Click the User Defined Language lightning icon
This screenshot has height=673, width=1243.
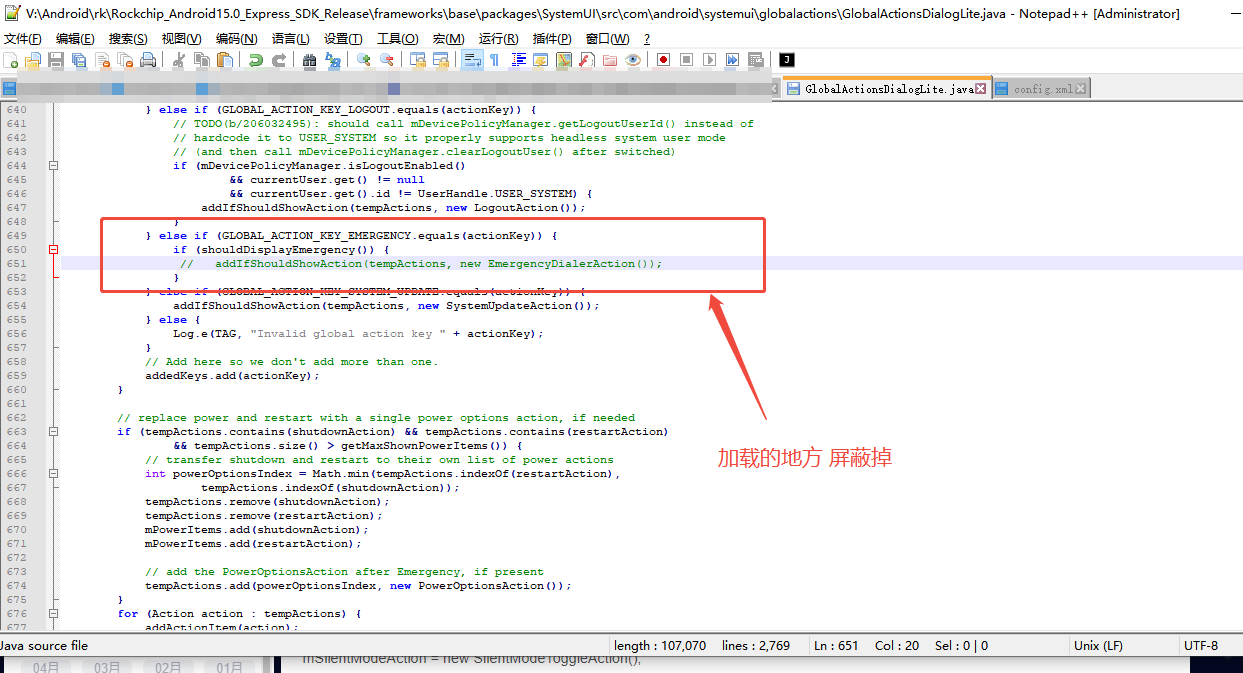[541, 60]
